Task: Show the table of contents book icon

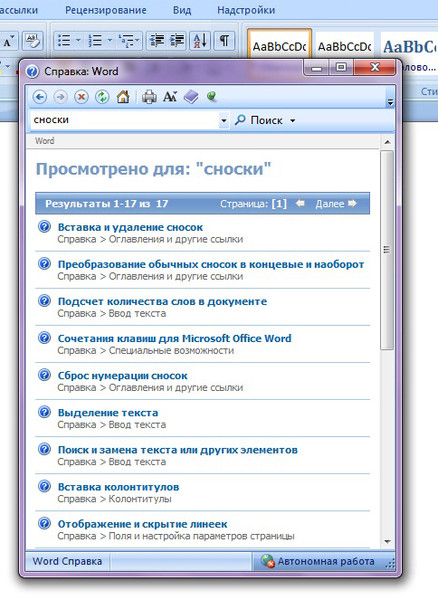Action: point(191,97)
